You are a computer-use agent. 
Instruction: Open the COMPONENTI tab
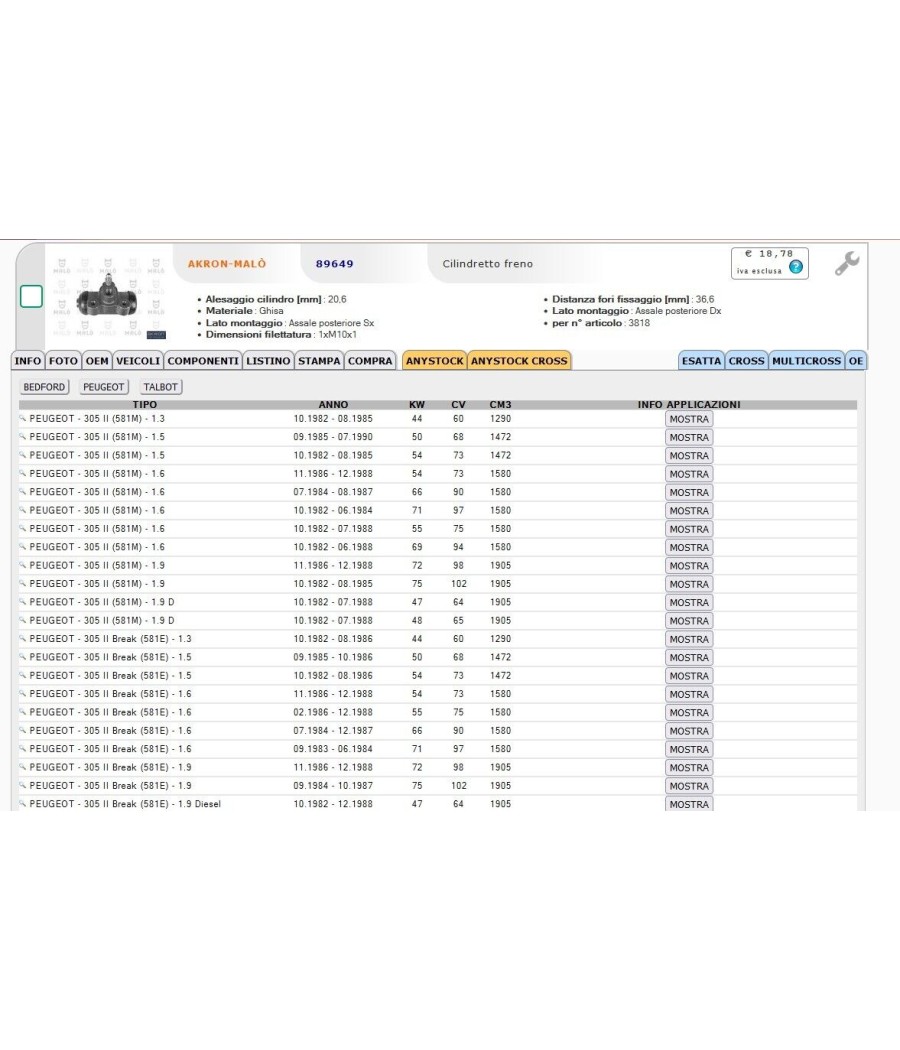[x=203, y=360]
